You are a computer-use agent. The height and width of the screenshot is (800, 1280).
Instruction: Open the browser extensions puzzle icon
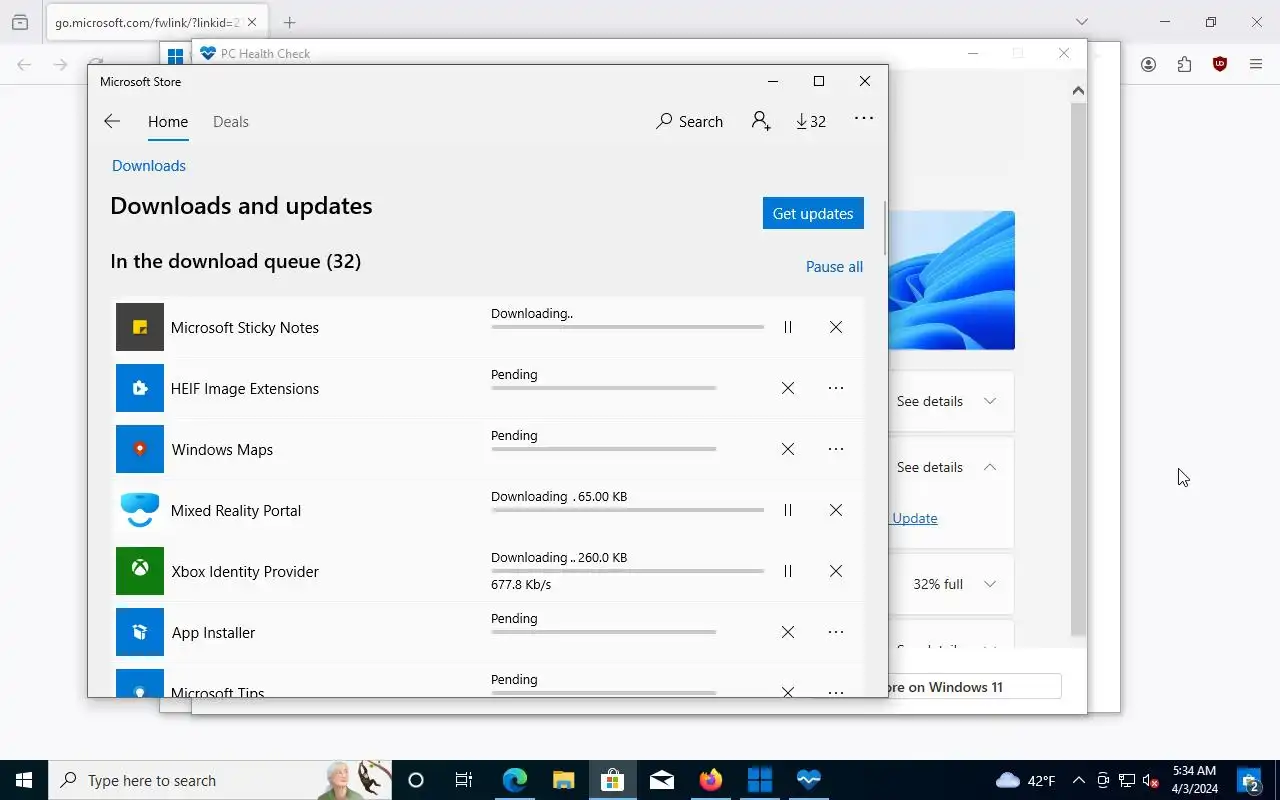click(x=1184, y=64)
